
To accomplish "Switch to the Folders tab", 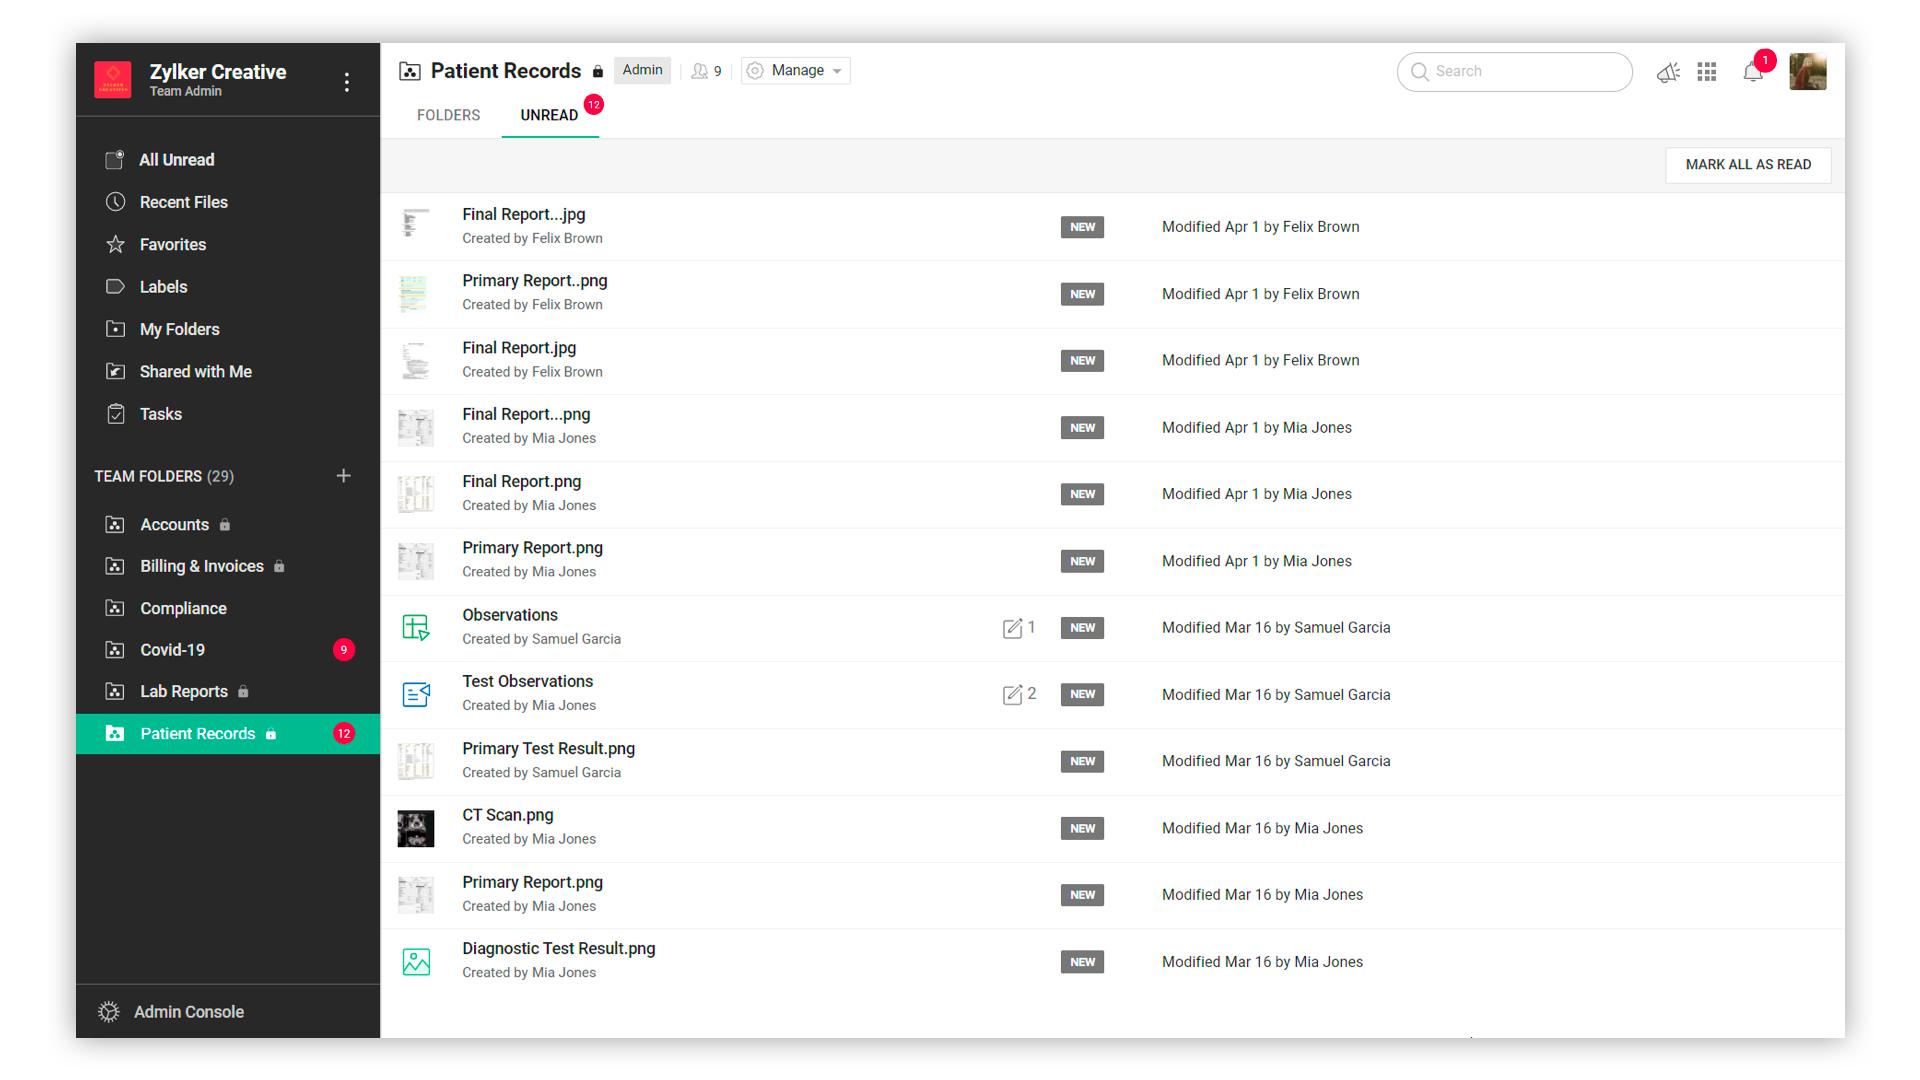I will click(x=448, y=115).
